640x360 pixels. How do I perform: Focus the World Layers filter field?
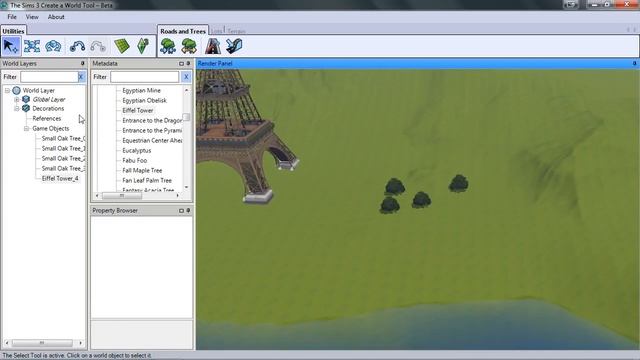click(49, 77)
